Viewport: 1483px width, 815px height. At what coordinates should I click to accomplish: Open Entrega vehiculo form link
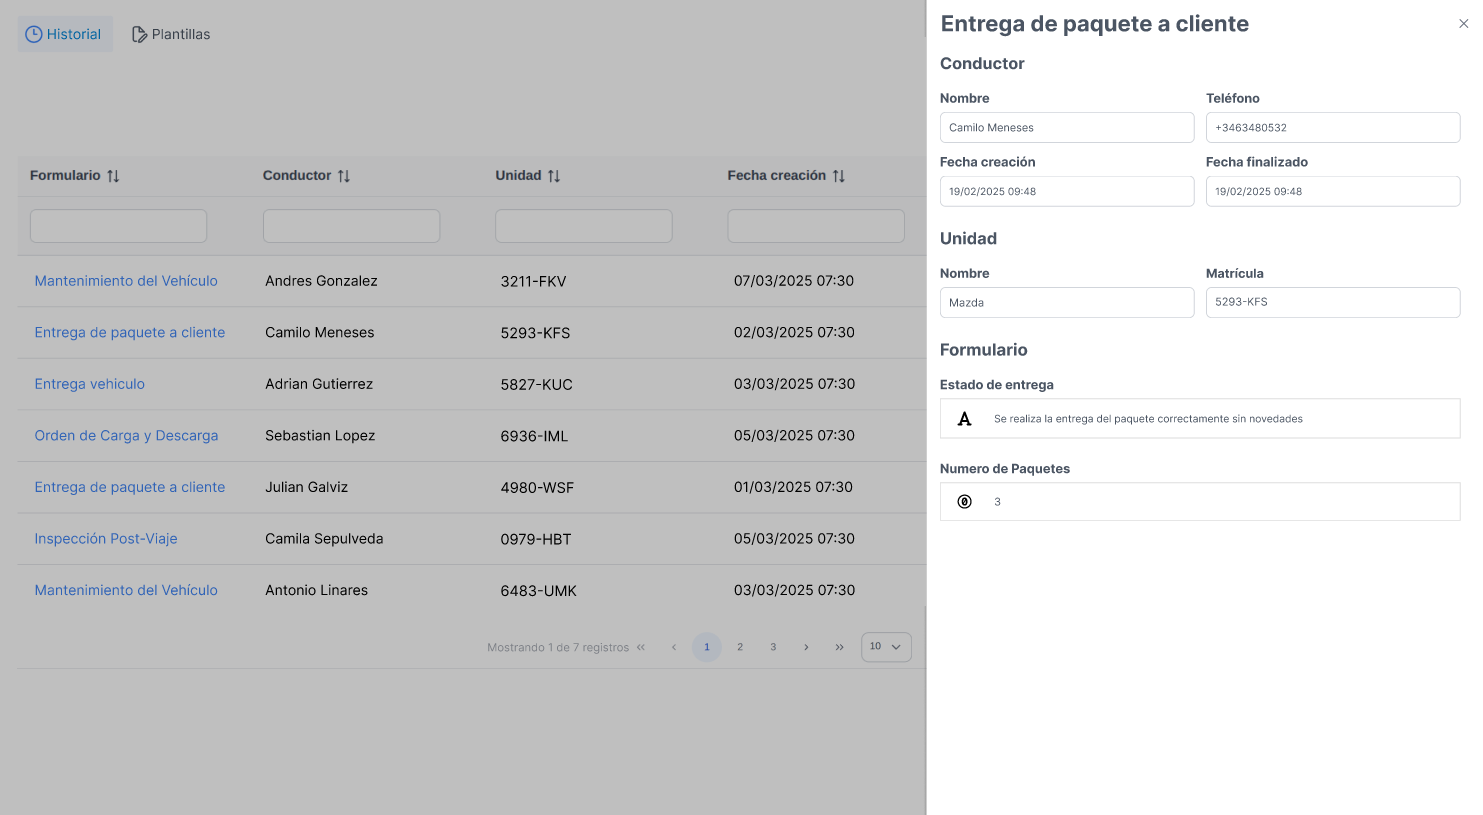(x=90, y=384)
